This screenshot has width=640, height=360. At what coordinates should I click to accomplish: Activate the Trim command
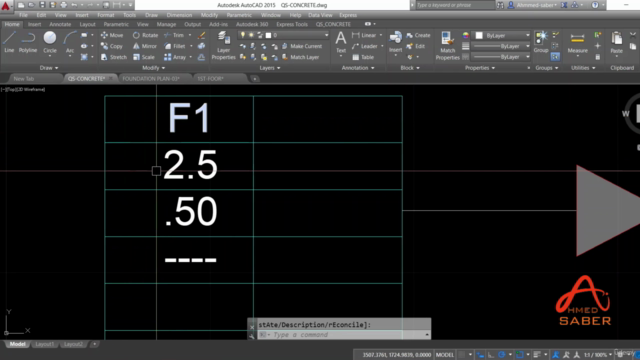[x=174, y=35]
